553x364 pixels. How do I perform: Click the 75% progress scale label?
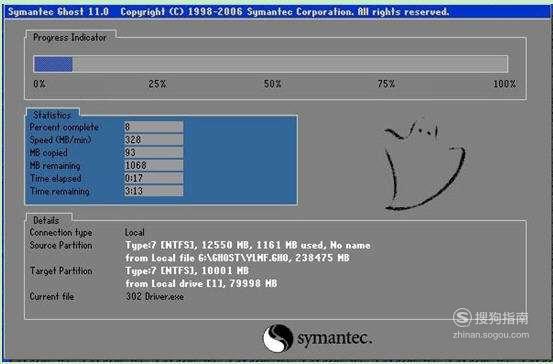tap(386, 84)
